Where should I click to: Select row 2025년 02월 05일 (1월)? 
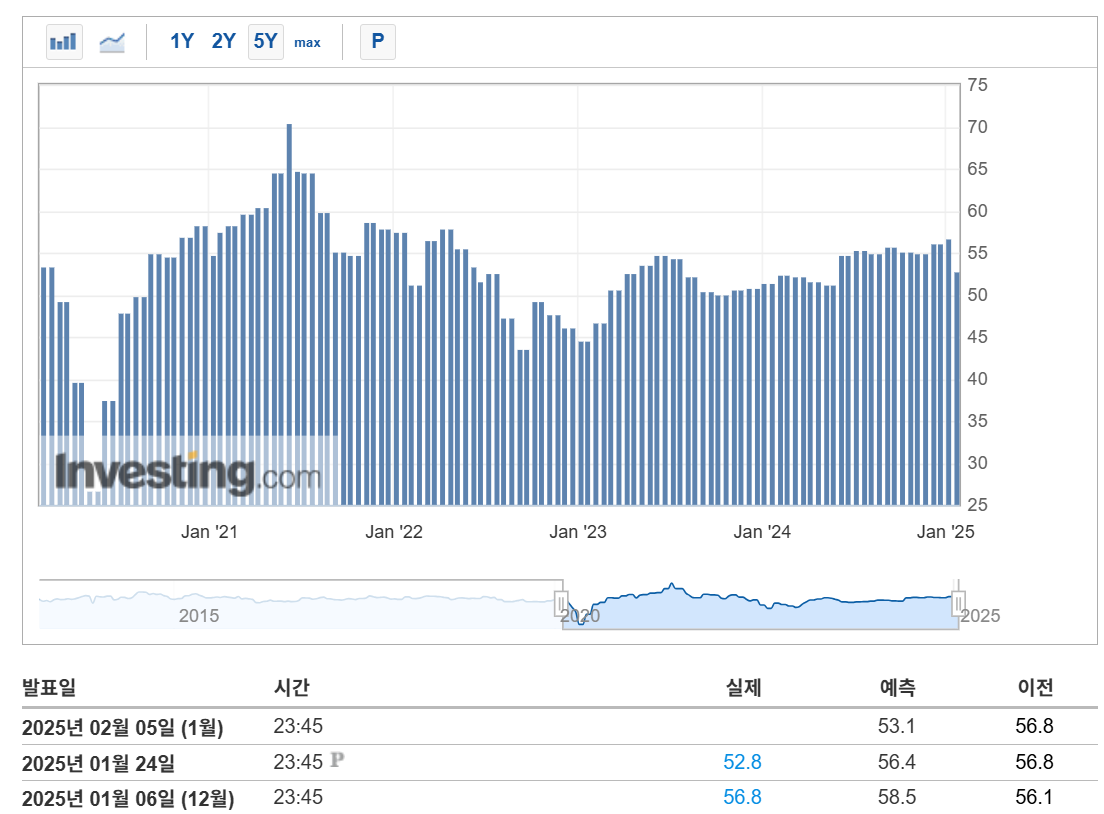tap(560, 726)
